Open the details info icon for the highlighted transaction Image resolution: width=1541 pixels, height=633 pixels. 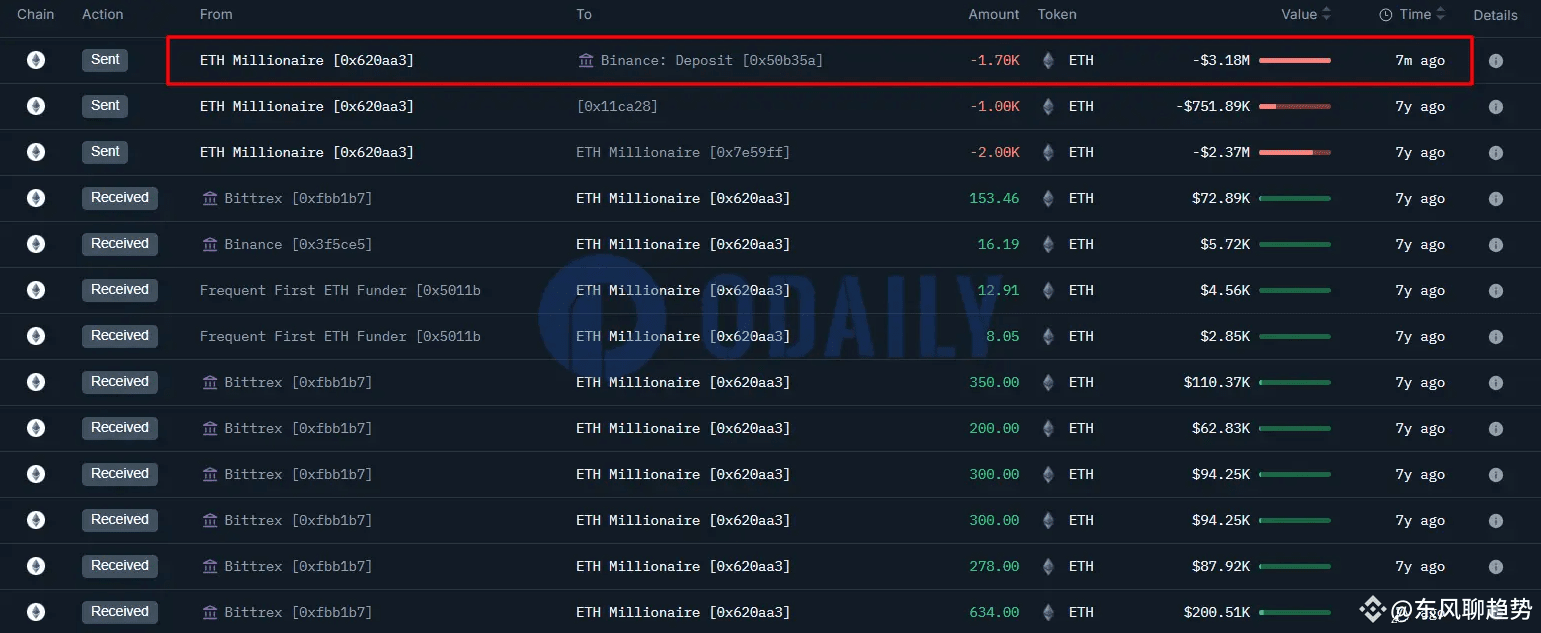(1495, 60)
